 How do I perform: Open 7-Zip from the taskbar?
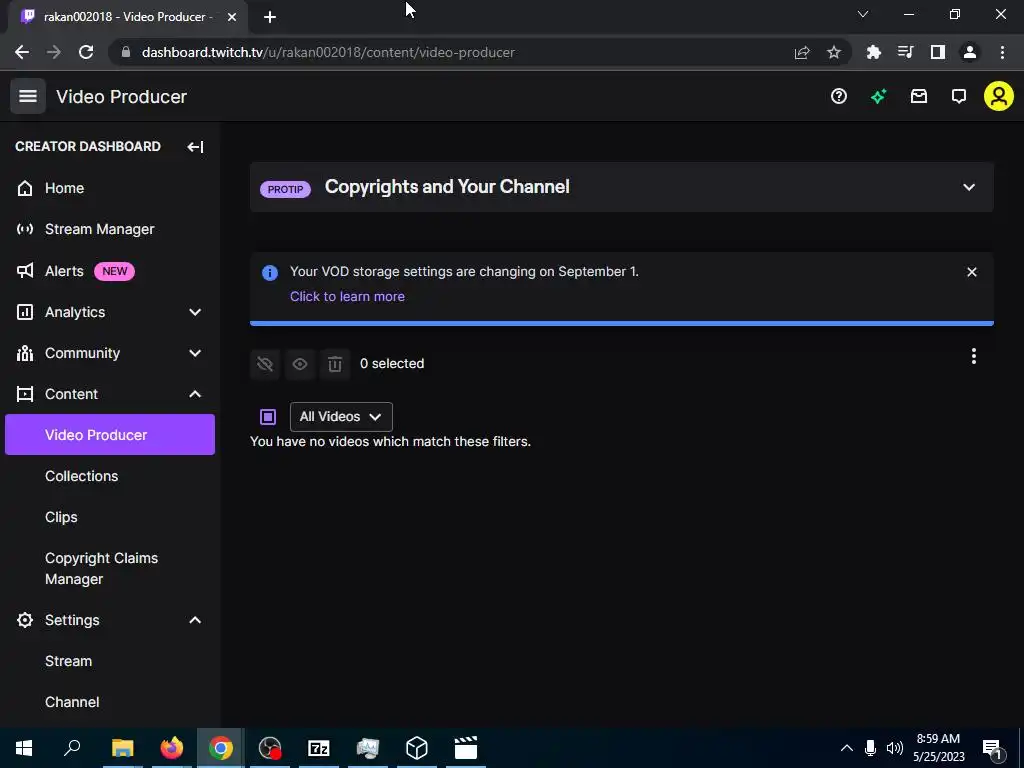click(x=319, y=748)
